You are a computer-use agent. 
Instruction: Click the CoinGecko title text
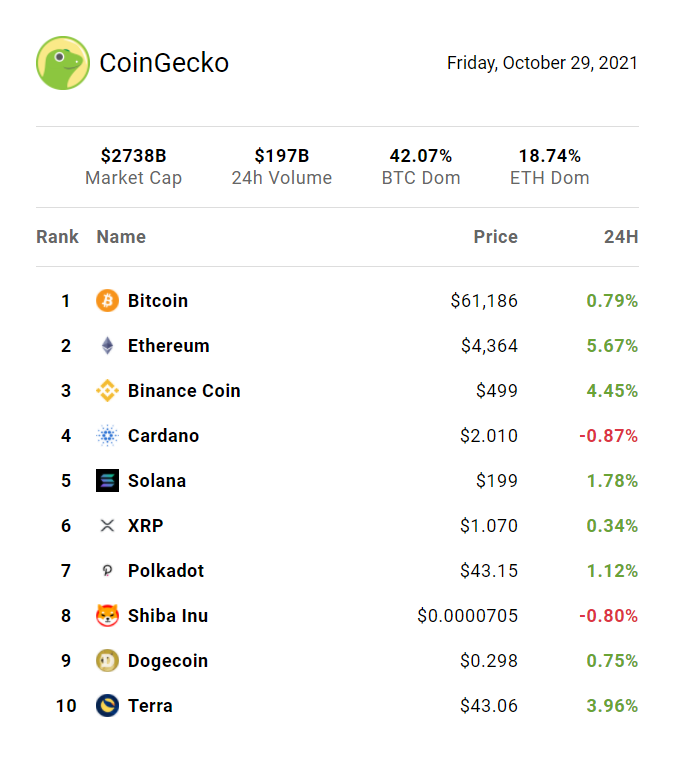click(164, 63)
